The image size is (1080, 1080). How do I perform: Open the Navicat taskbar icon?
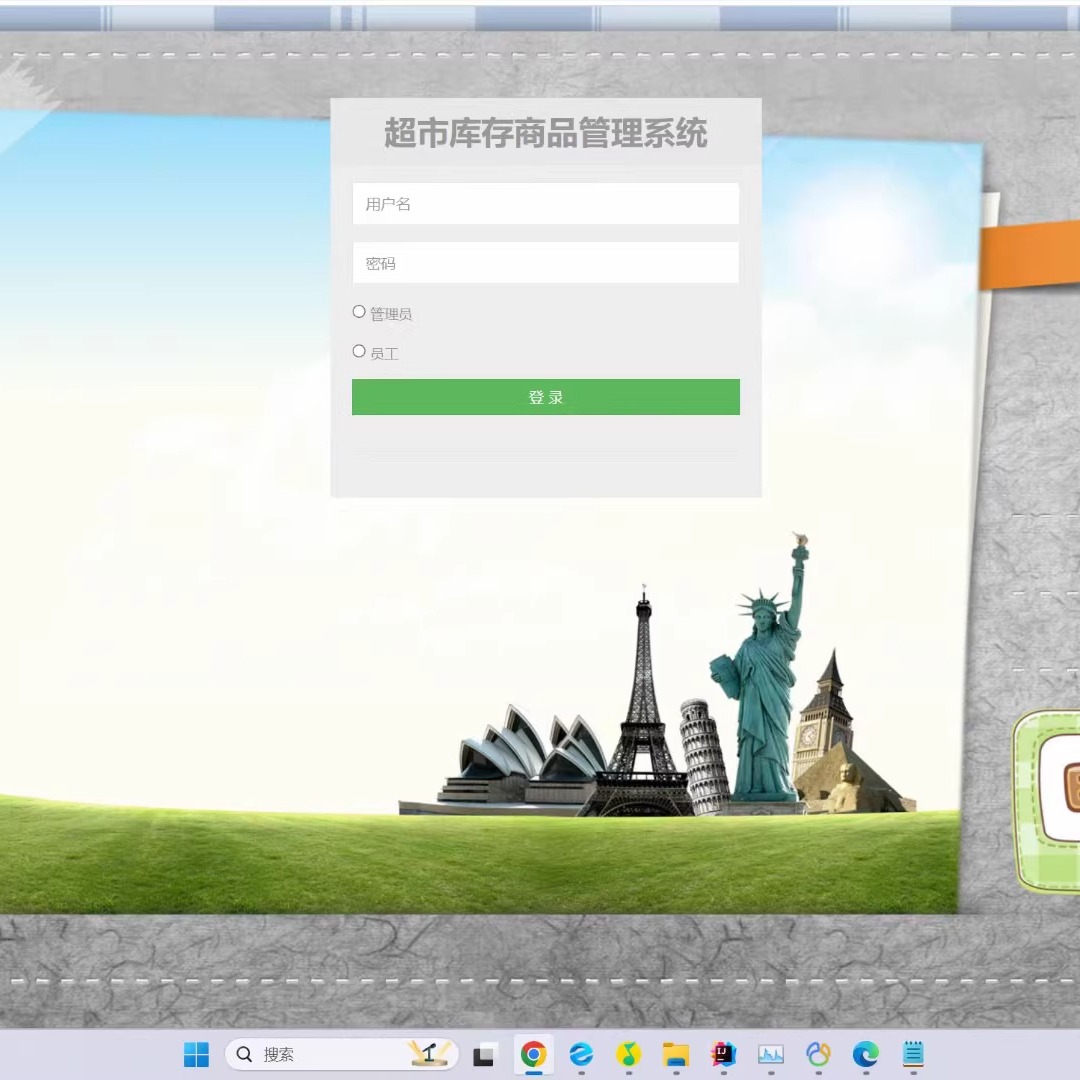click(818, 1055)
